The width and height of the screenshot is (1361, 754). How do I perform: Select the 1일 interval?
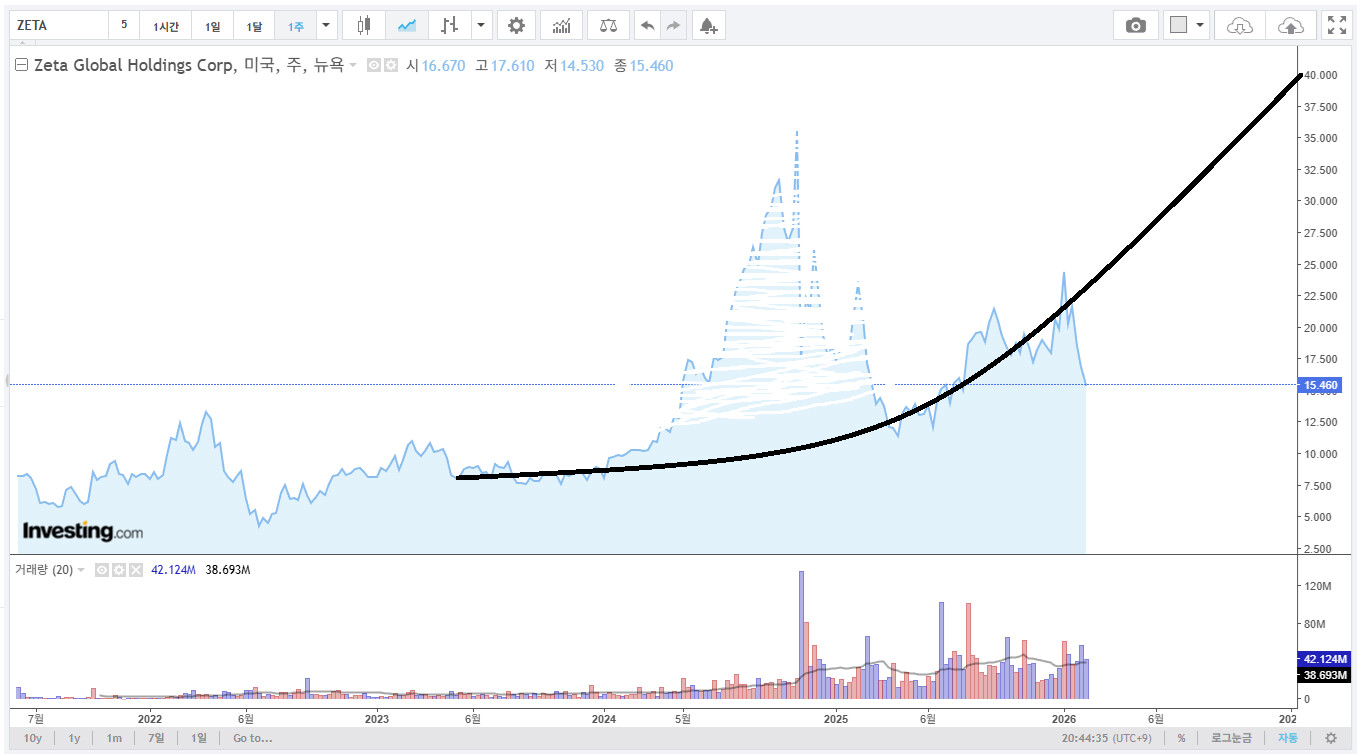tap(213, 25)
